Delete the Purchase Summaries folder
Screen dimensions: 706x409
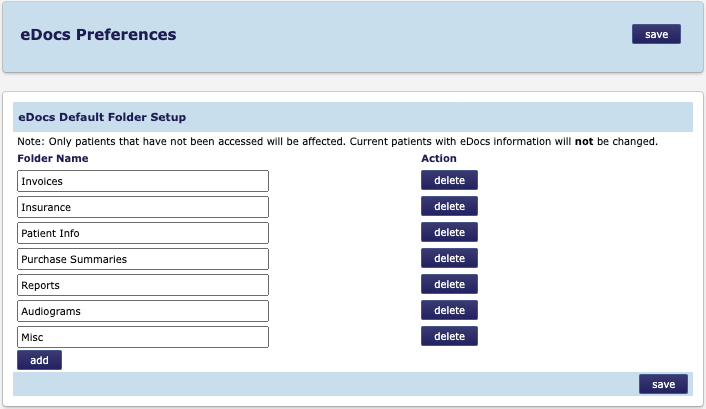pos(449,259)
